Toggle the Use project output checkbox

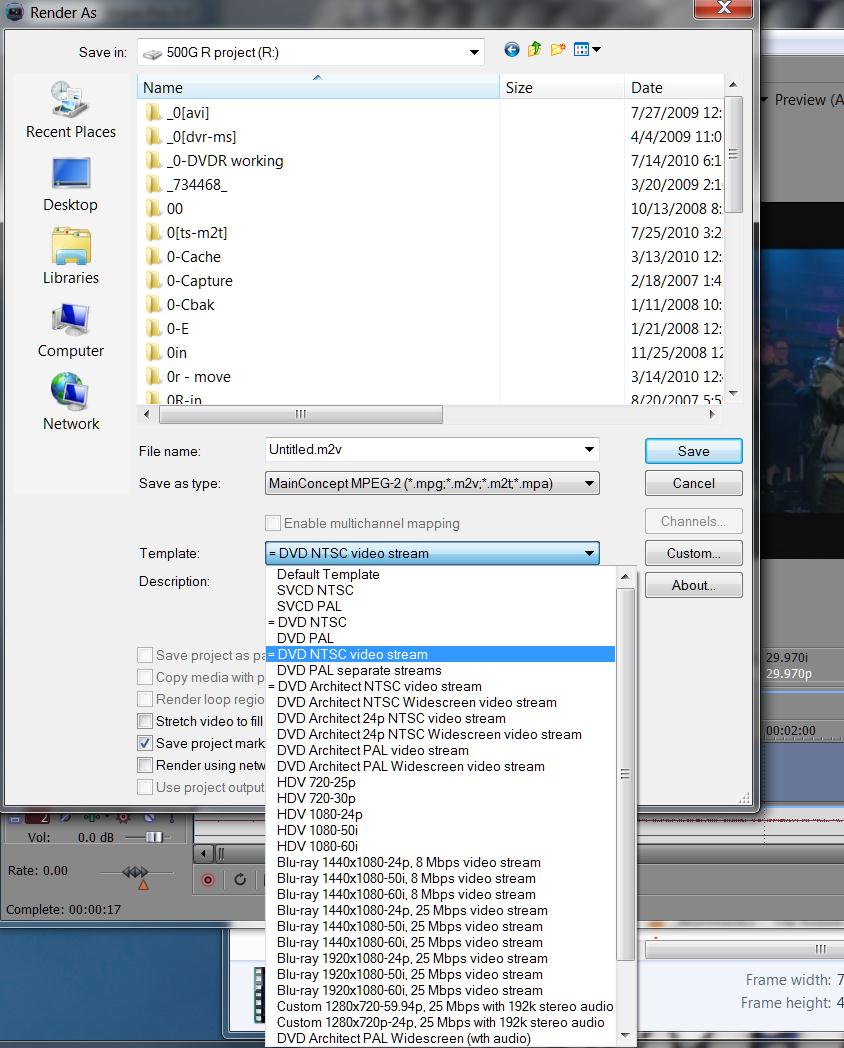pos(144,787)
